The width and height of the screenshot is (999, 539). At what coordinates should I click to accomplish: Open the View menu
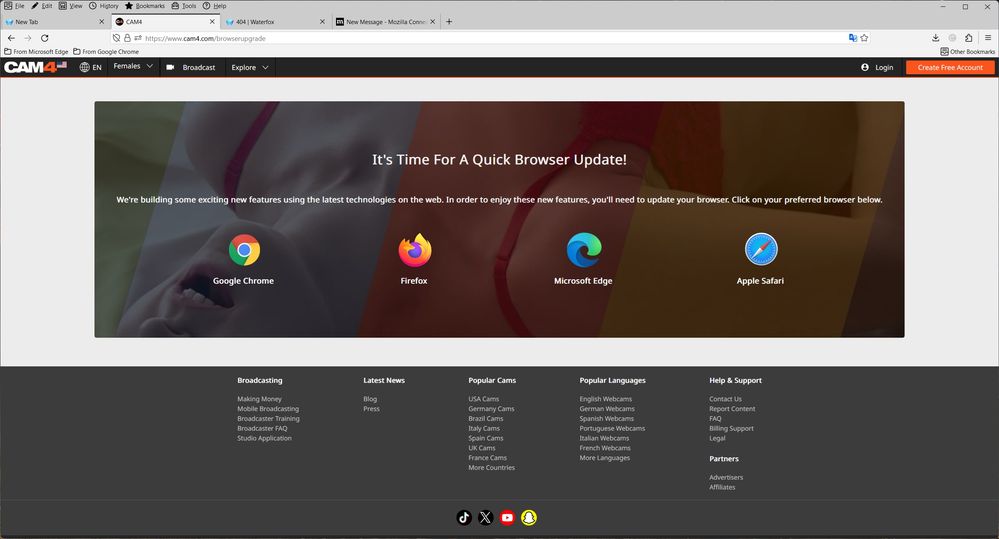click(71, 6)
